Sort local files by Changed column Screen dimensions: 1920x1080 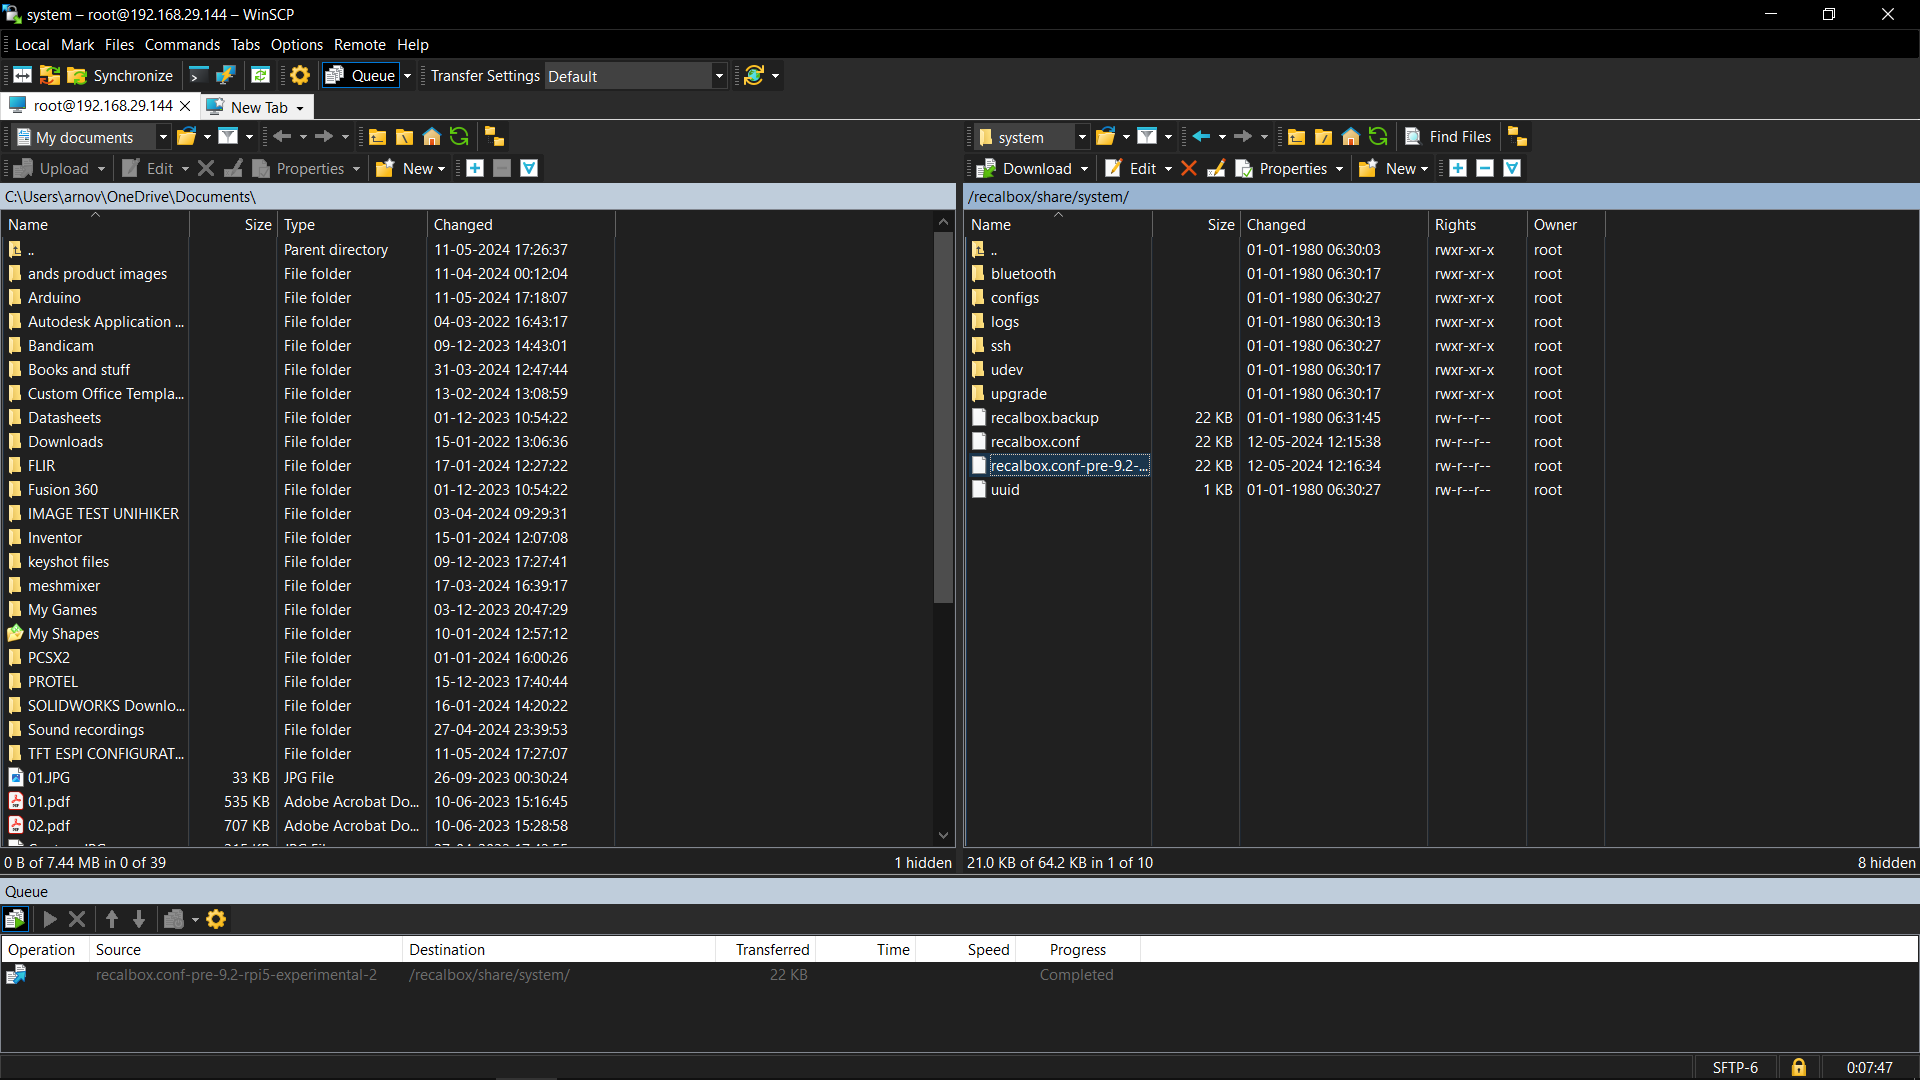point(520,225)
